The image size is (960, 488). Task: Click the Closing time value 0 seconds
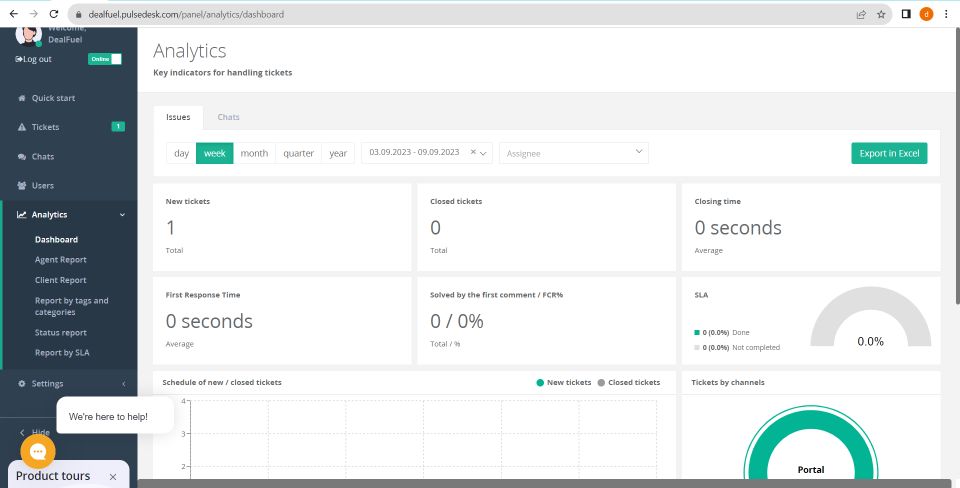point(738,228)
